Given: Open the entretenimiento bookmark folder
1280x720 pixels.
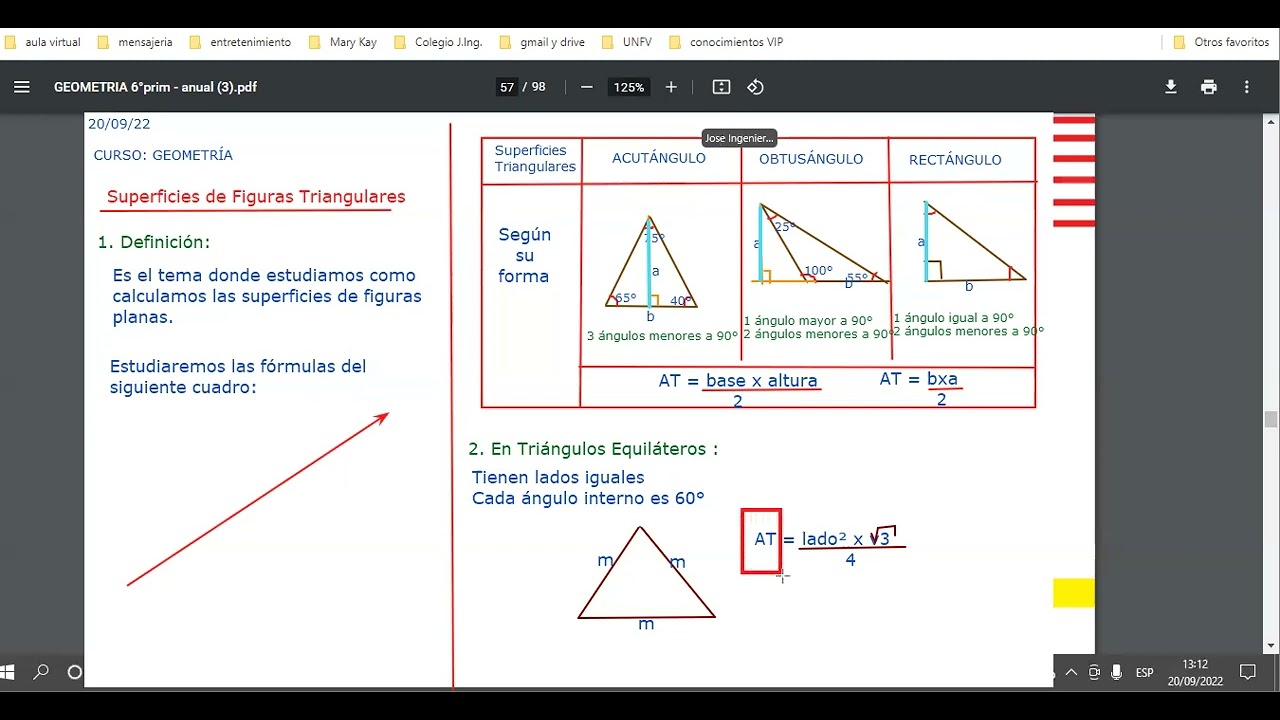Looking at the screenshot, I should [240, 42].
